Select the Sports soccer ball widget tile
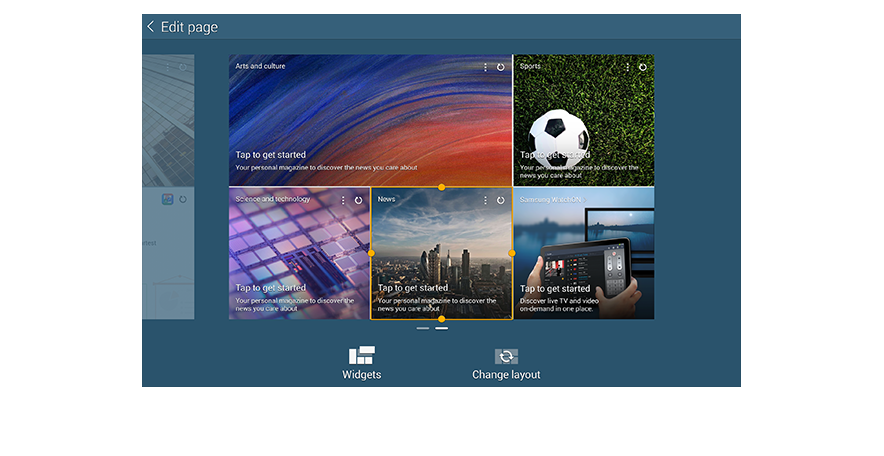Image resolution: width=884 pixels, height=456 pixels. click(x=583, y=120)
